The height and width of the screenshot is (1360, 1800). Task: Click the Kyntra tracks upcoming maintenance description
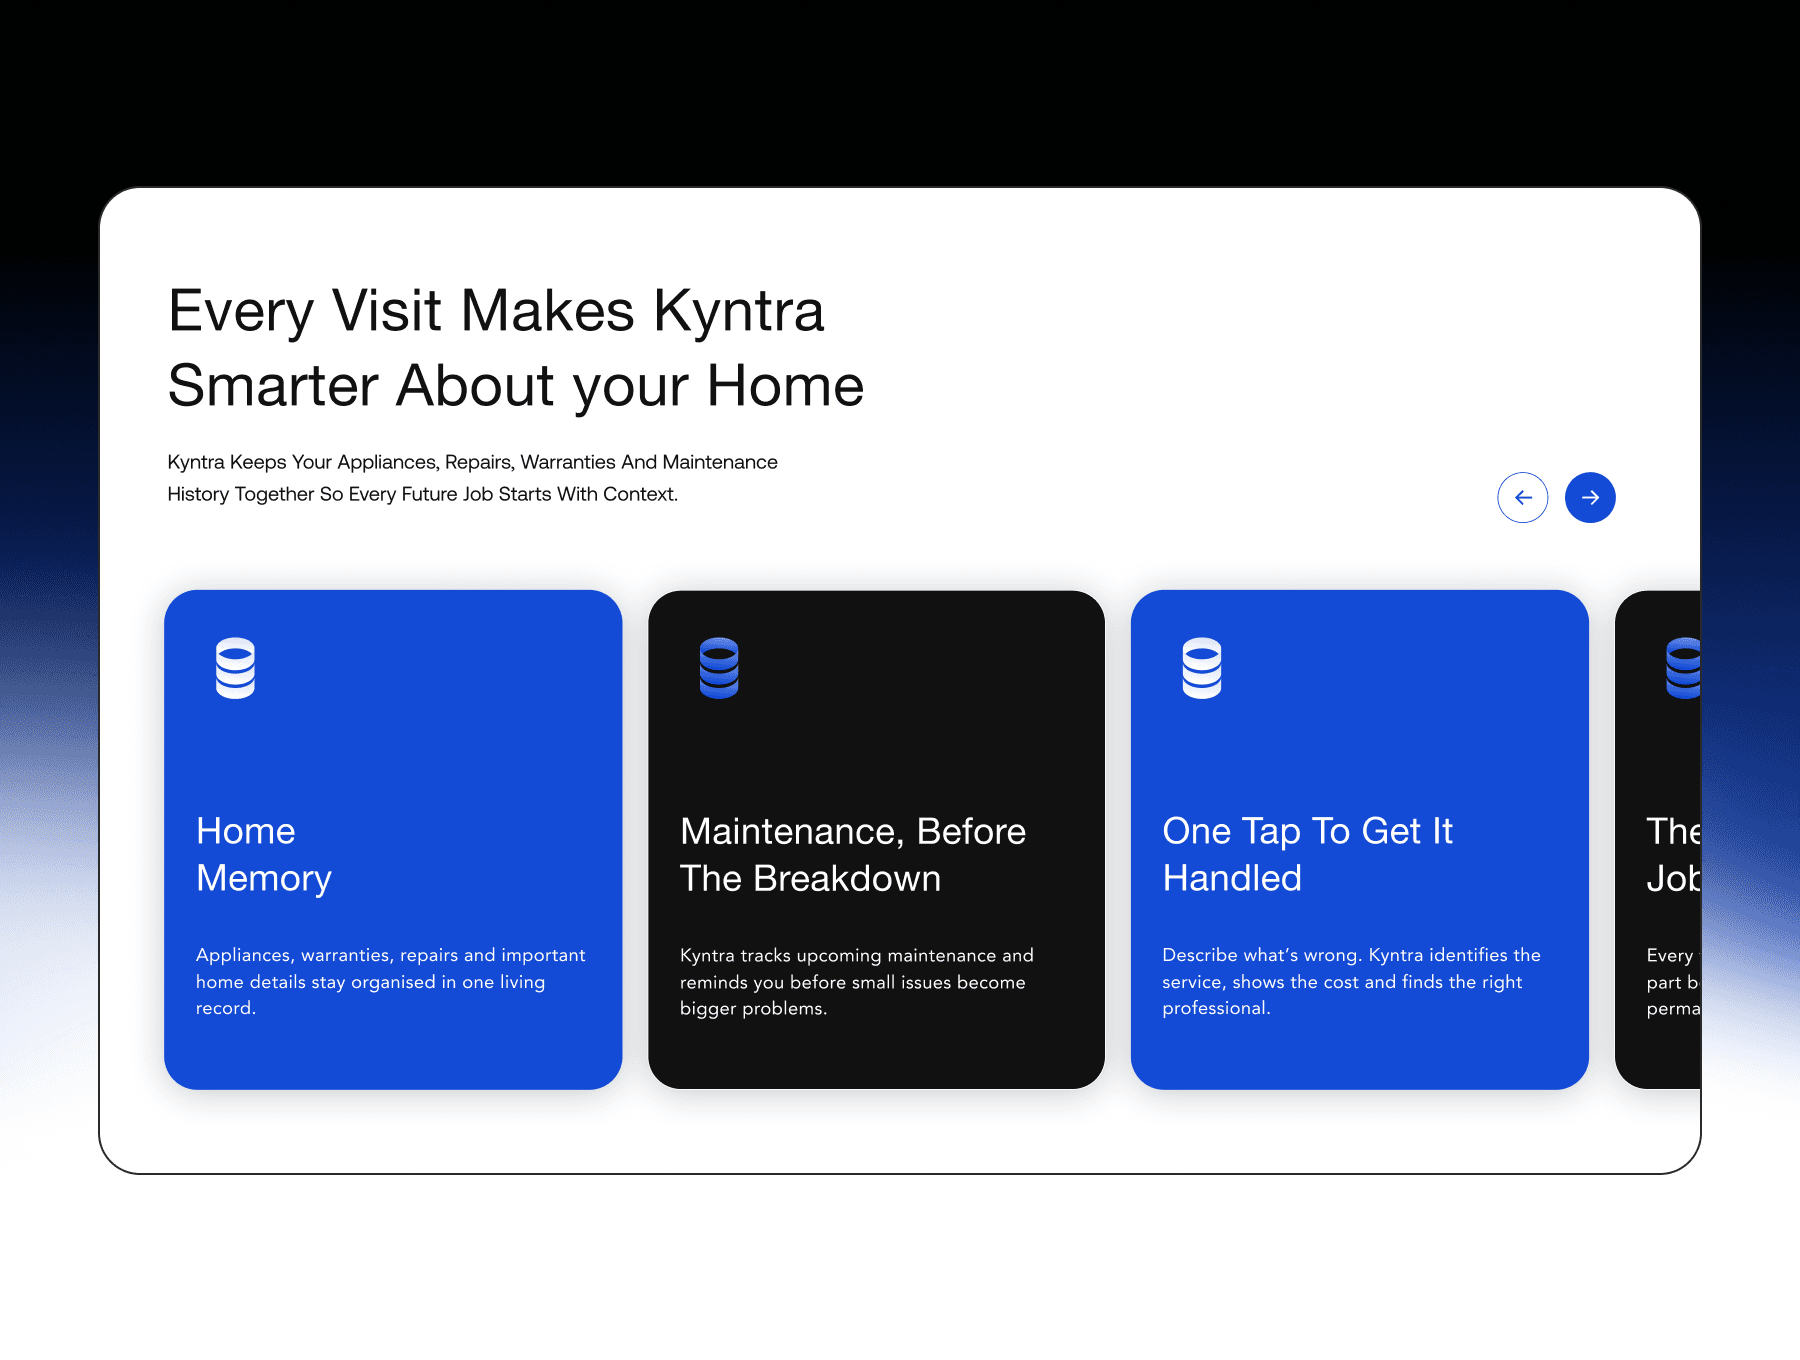[857, 981]
